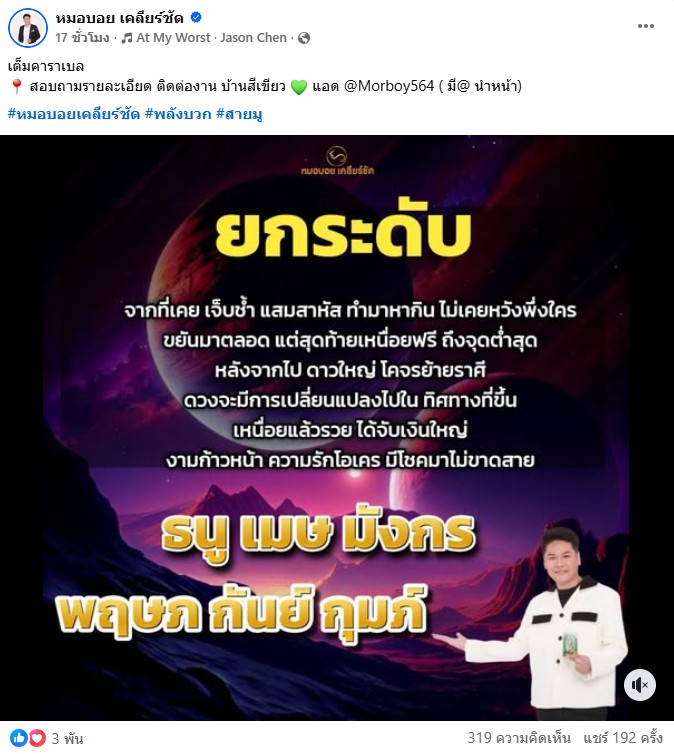Click the globe public audience icon
This screenshot has width=674, height=754.
pos(304,38)
